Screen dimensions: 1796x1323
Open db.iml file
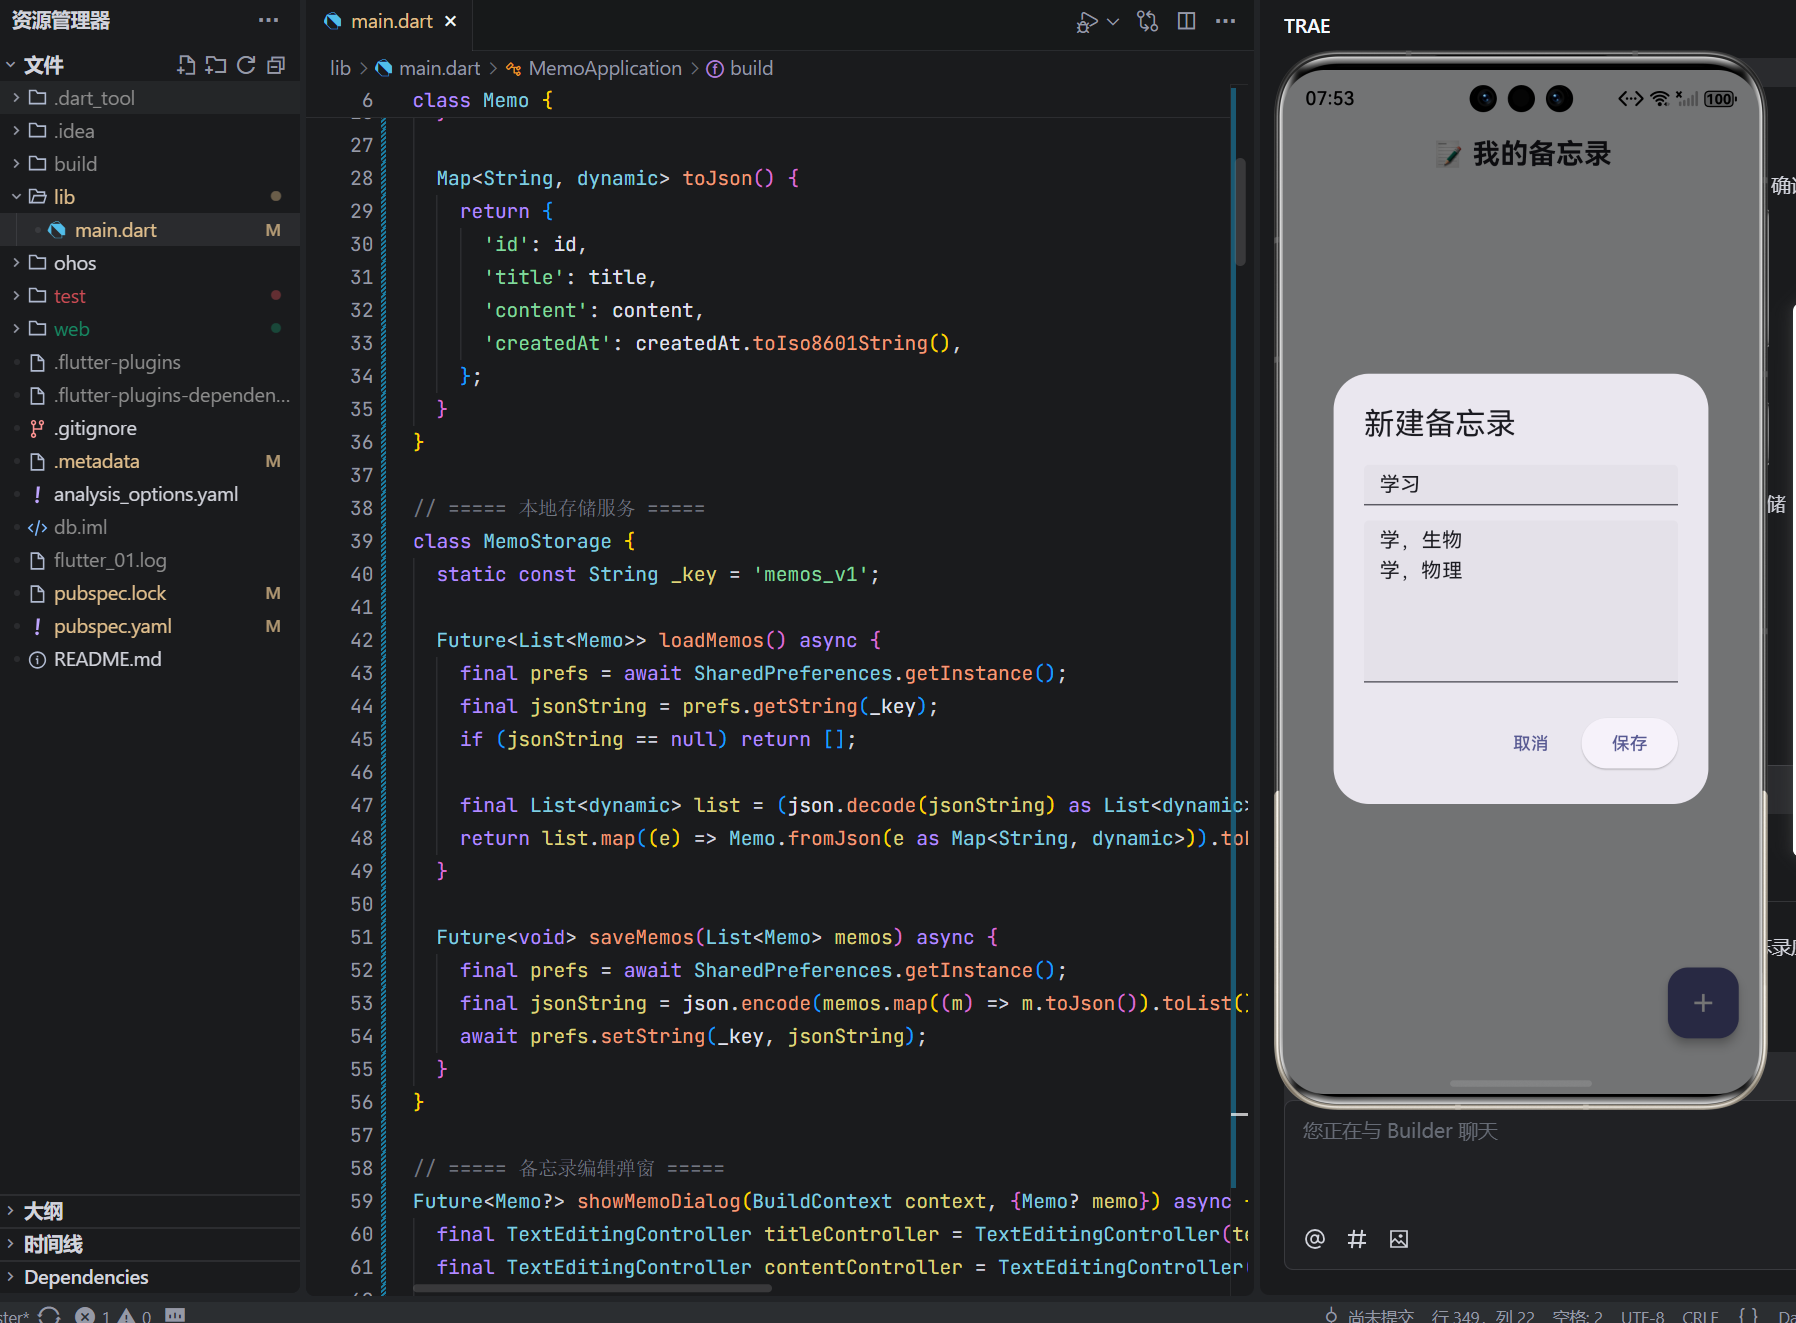point(150,527)
